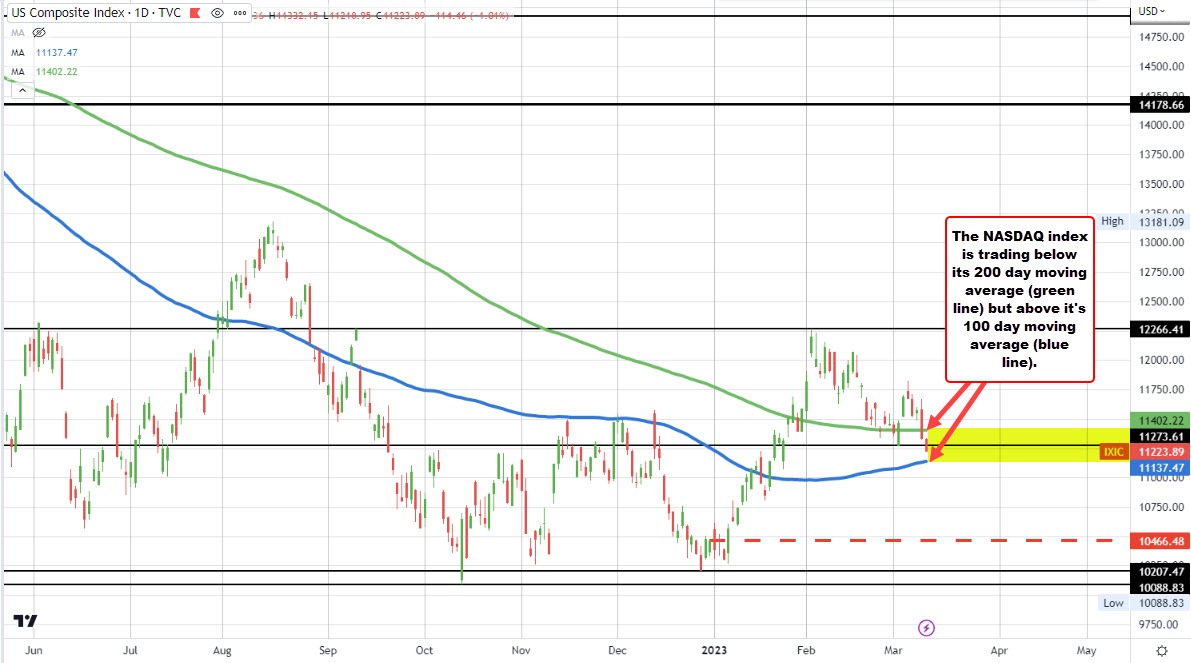The image size is (1191, 663).
Task: Click the Oct label on time axis
Action: (x=424, y=651)
